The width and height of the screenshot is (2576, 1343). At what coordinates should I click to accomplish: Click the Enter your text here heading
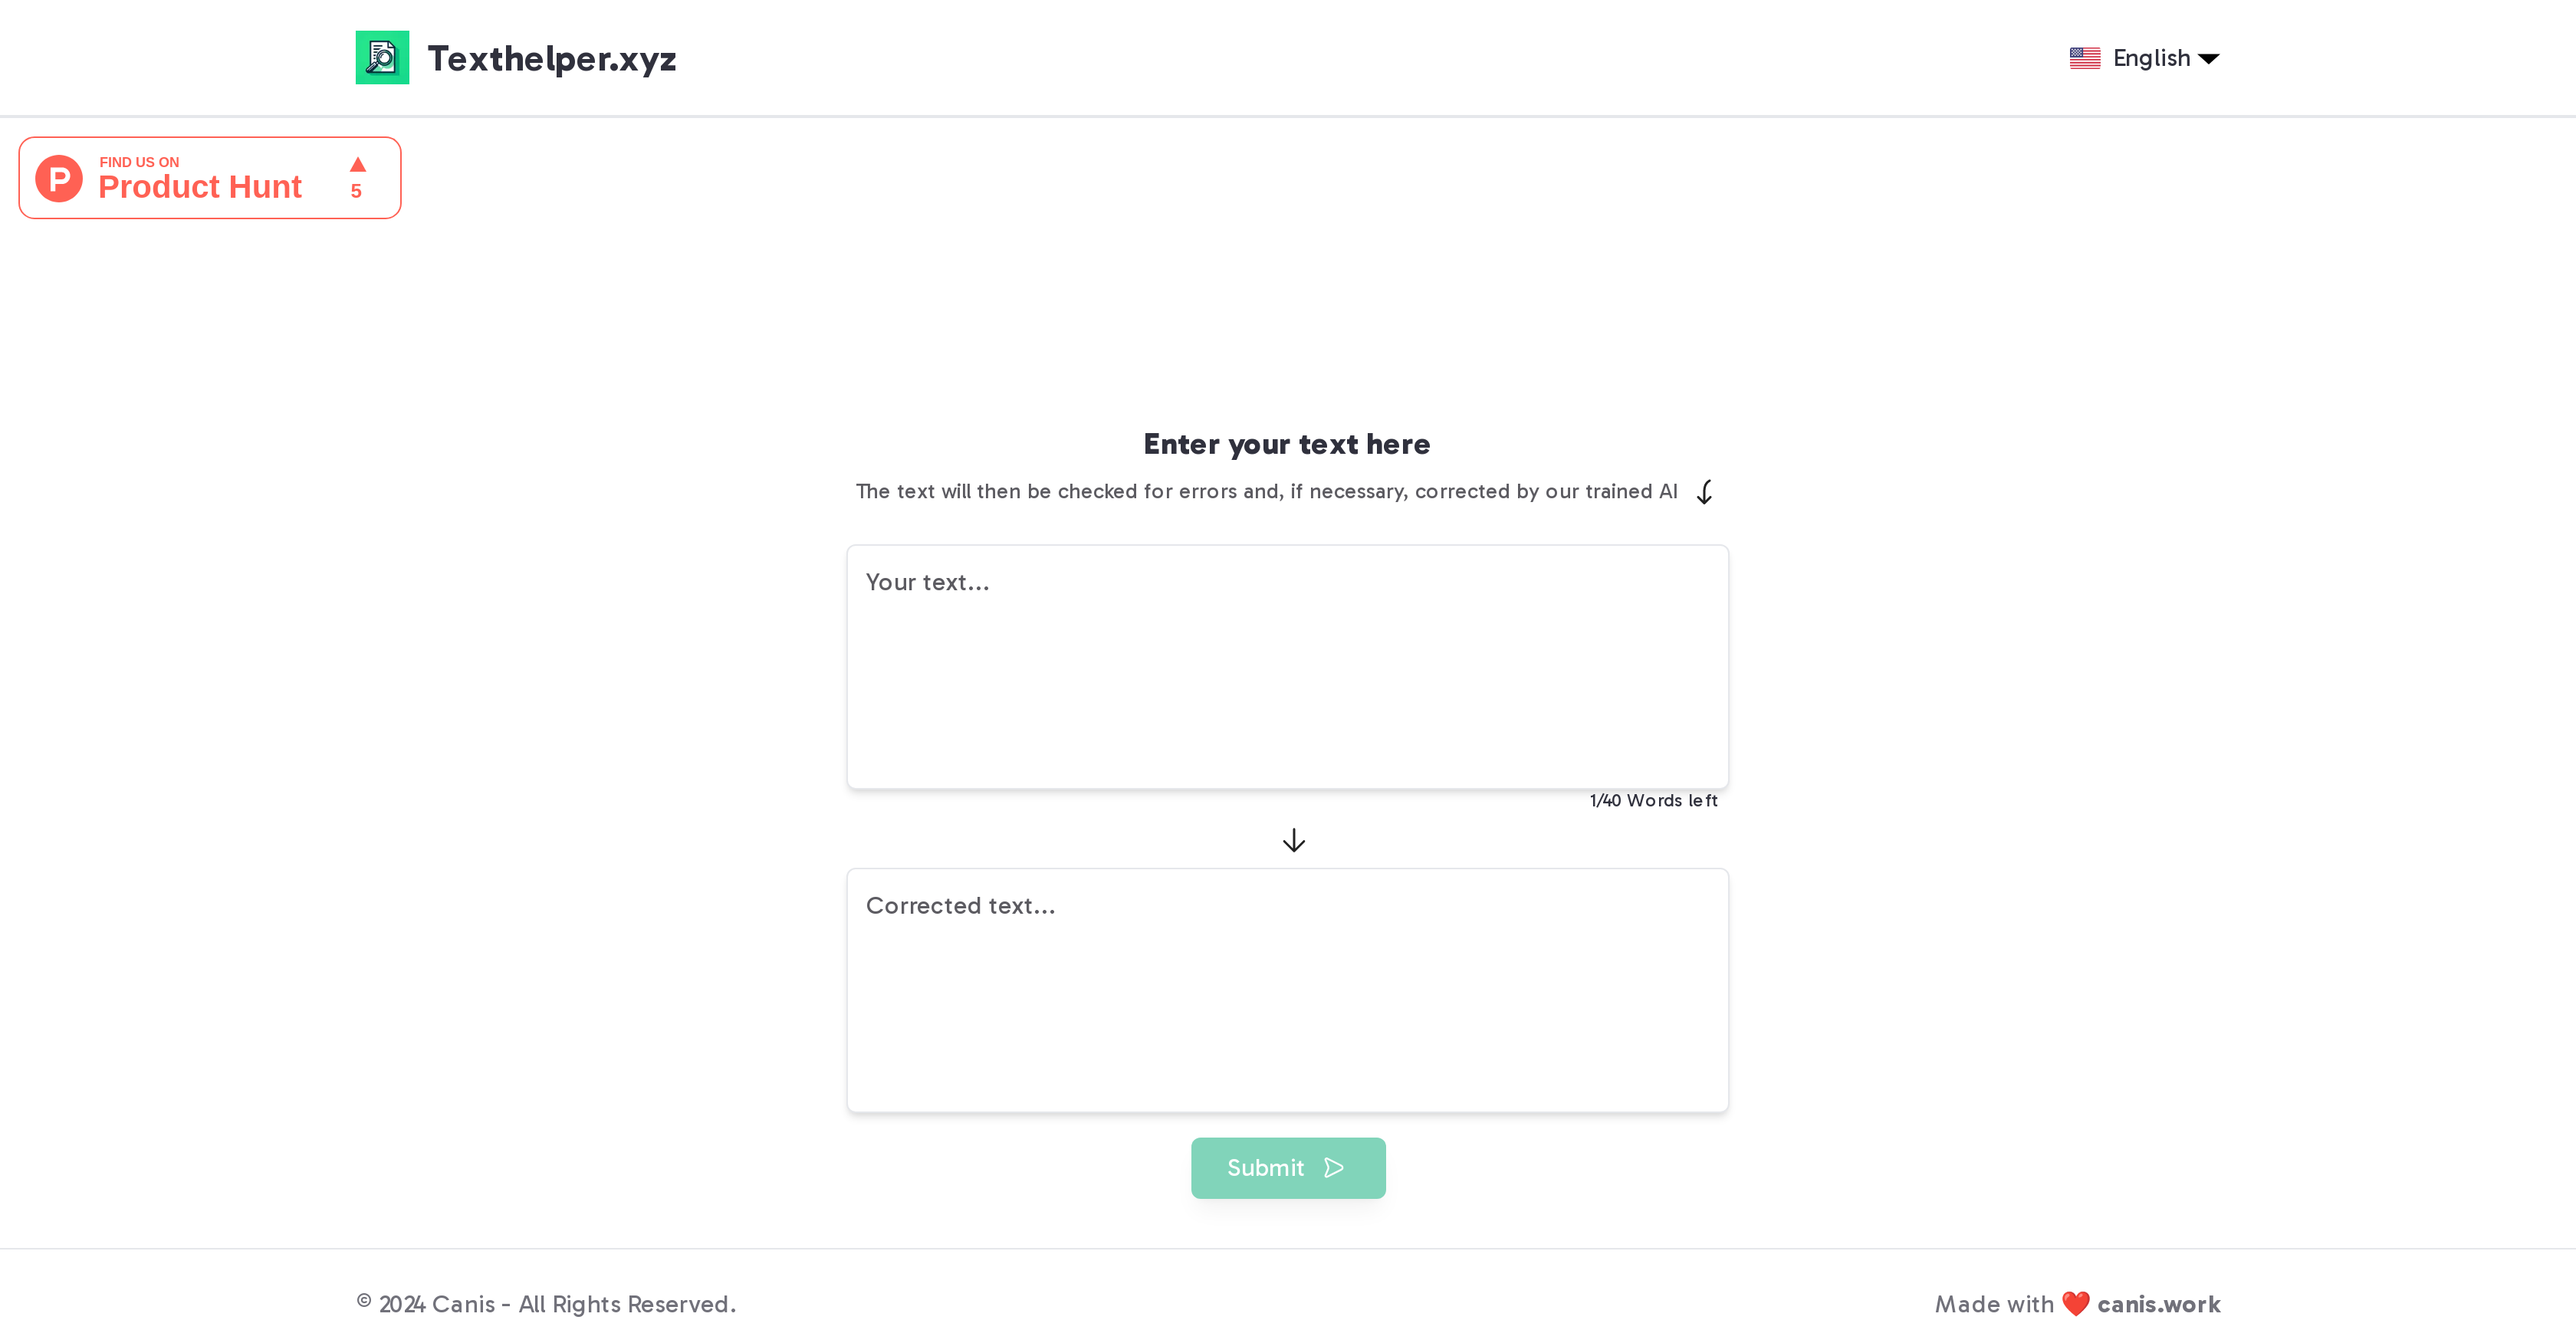click(1287, 443)
